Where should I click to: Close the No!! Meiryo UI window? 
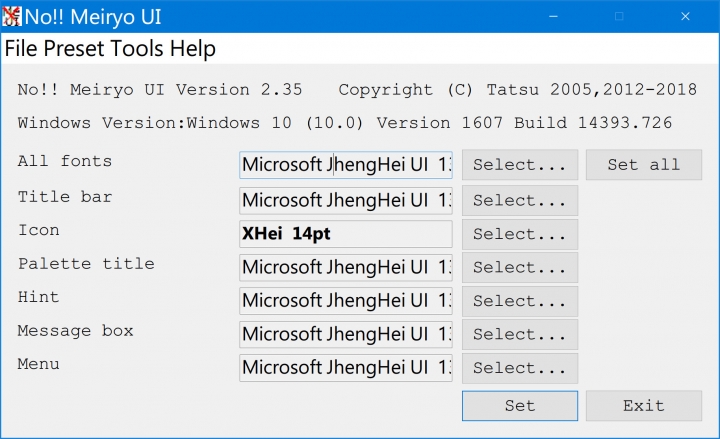pos(685,17)
